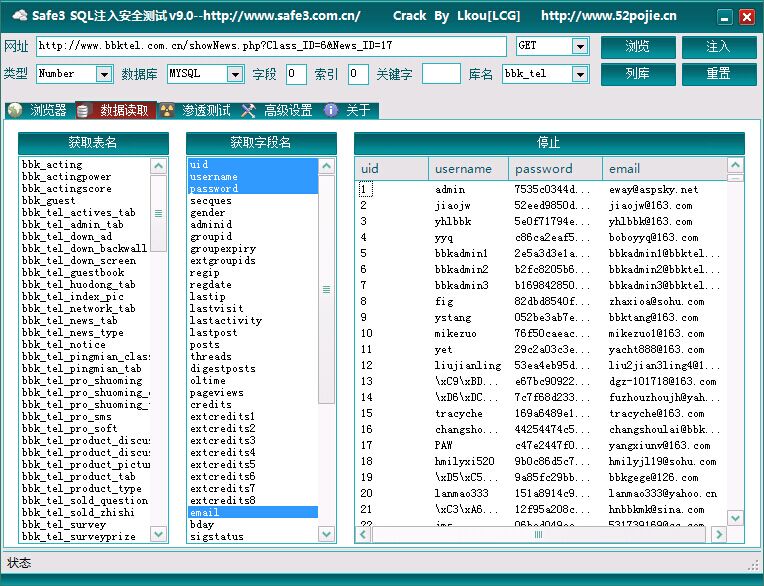This screenshot has height=586, width=764.
Task: Click the uid column header
Action: 392,169
